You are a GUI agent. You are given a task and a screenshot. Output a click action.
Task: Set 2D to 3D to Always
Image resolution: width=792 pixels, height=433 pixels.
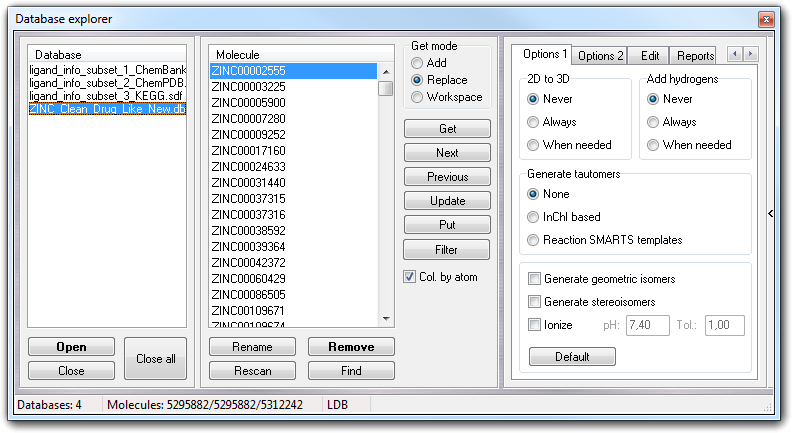pyautogui.click(x=535, y=122)
